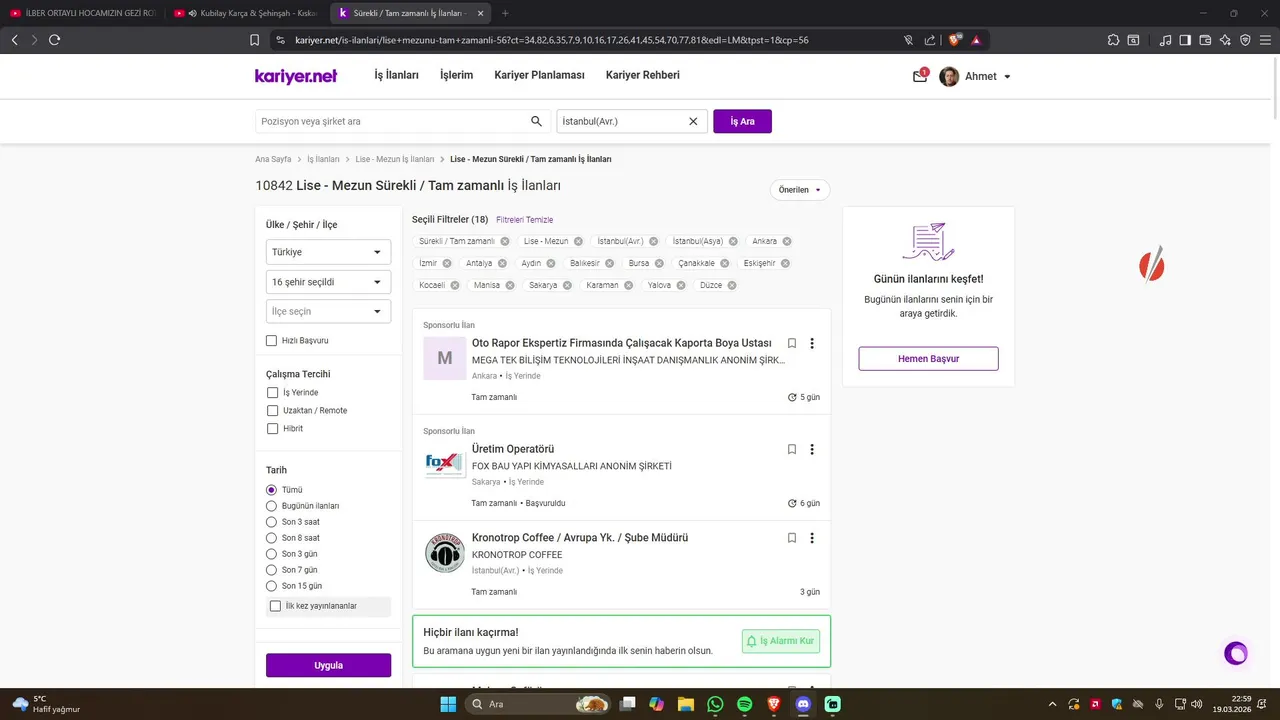Image resolution: width=1280 pixels, height=720 pixels.
Task: Select the Son 7 gün radio button
Action: [271, 570]
